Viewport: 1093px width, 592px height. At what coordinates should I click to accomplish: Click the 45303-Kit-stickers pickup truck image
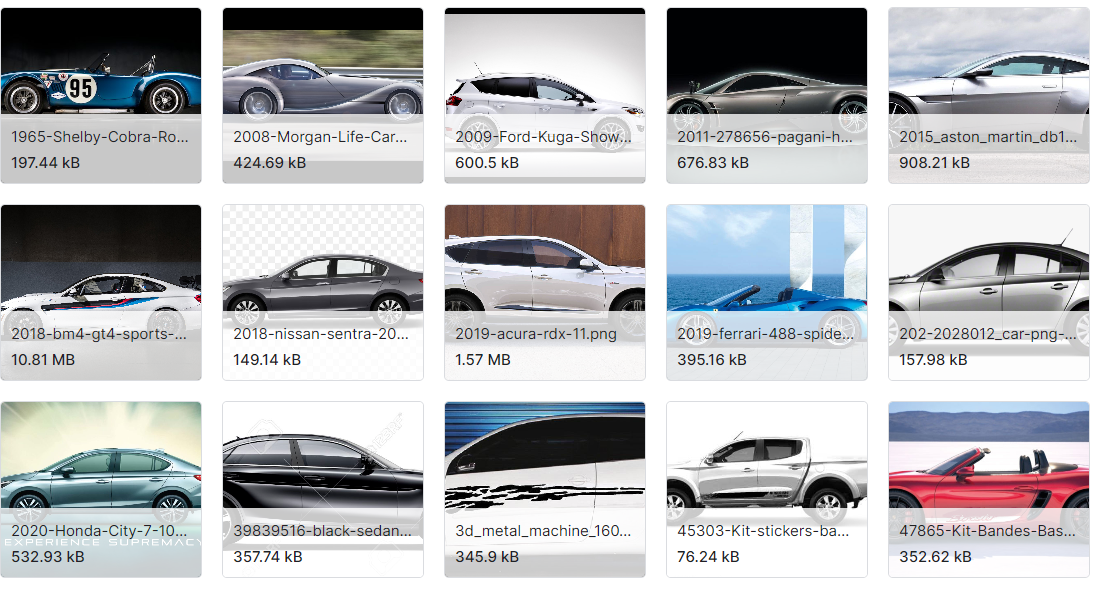[766, 460]
